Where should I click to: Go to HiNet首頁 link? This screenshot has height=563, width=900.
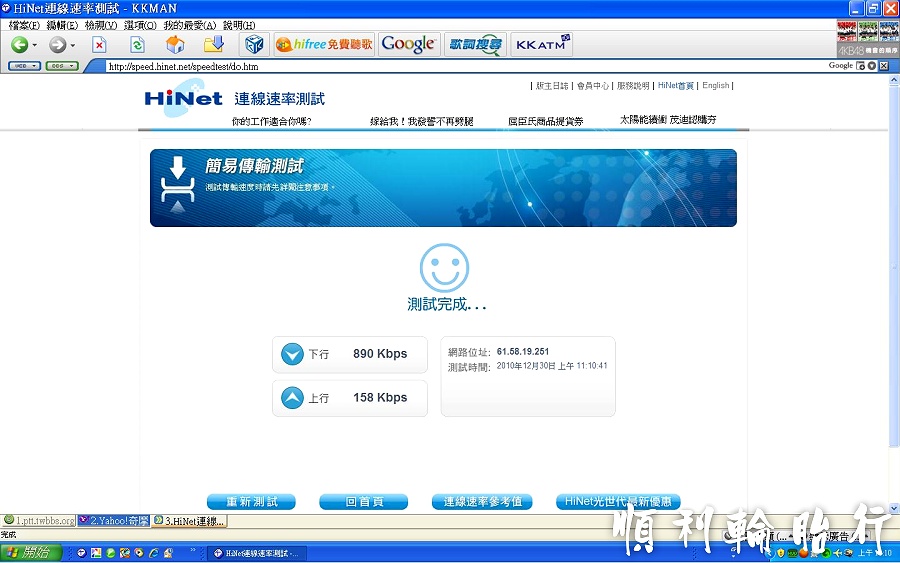pos(676,86)
